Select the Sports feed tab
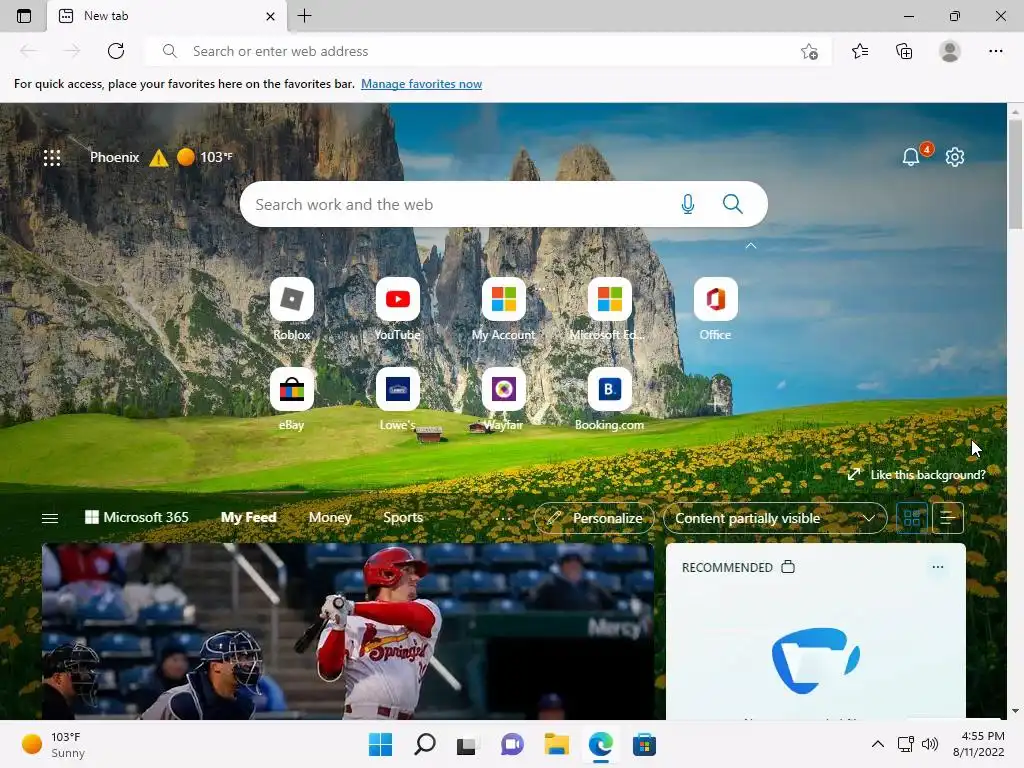The width and height of the screenshot is (1024, 768). click(x=403, y=517)
